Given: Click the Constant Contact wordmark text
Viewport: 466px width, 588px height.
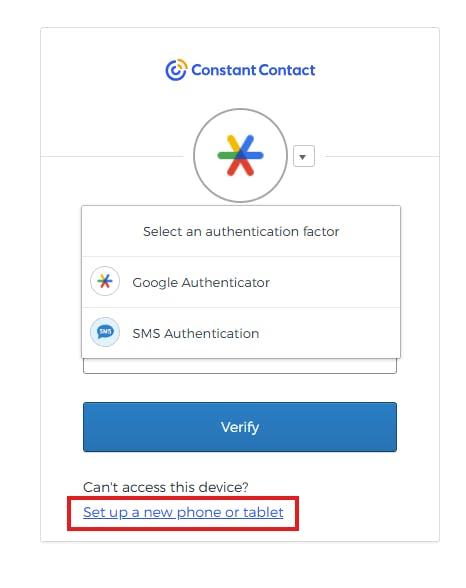Looking at the screenshot, I should 253,70.
